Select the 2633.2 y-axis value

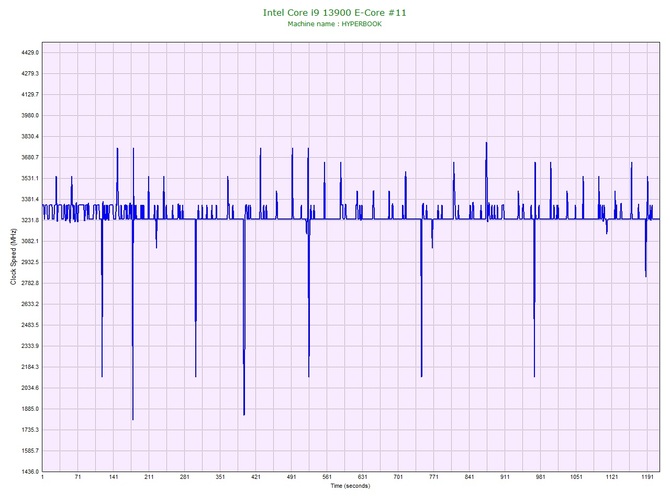(30, 304)
